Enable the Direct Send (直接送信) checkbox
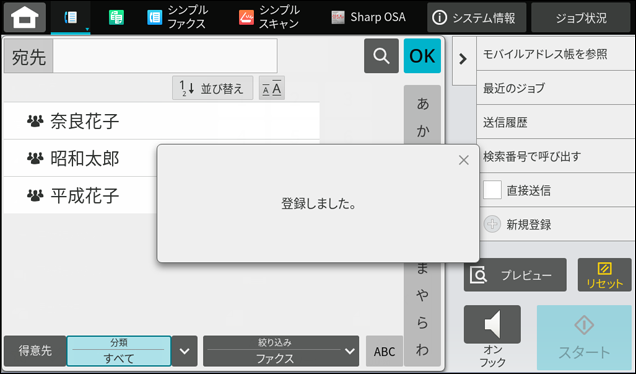Image resolution: width=636 pixels, height=374 pixels. point(492,190)
